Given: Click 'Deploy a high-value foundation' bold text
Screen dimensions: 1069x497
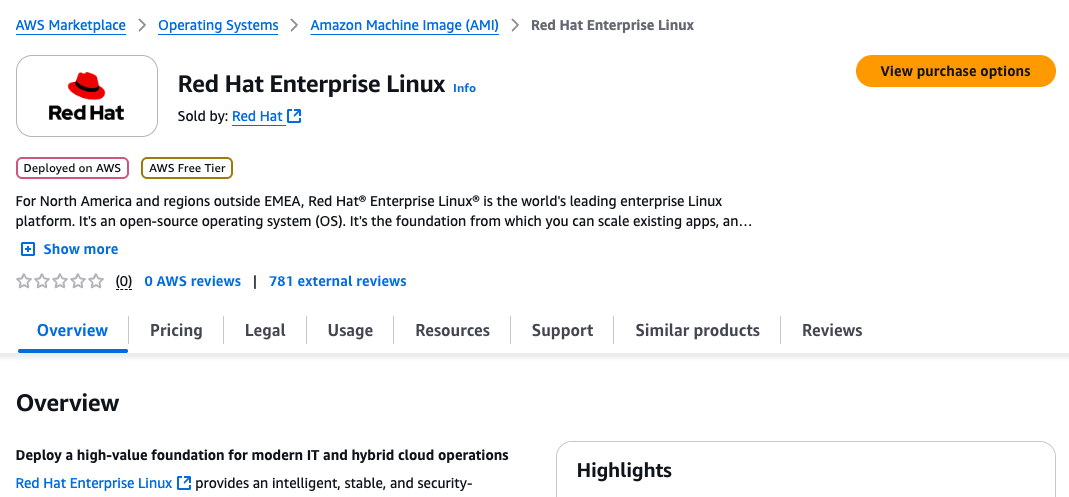Looking at the screenshot, I should [262, 455].
